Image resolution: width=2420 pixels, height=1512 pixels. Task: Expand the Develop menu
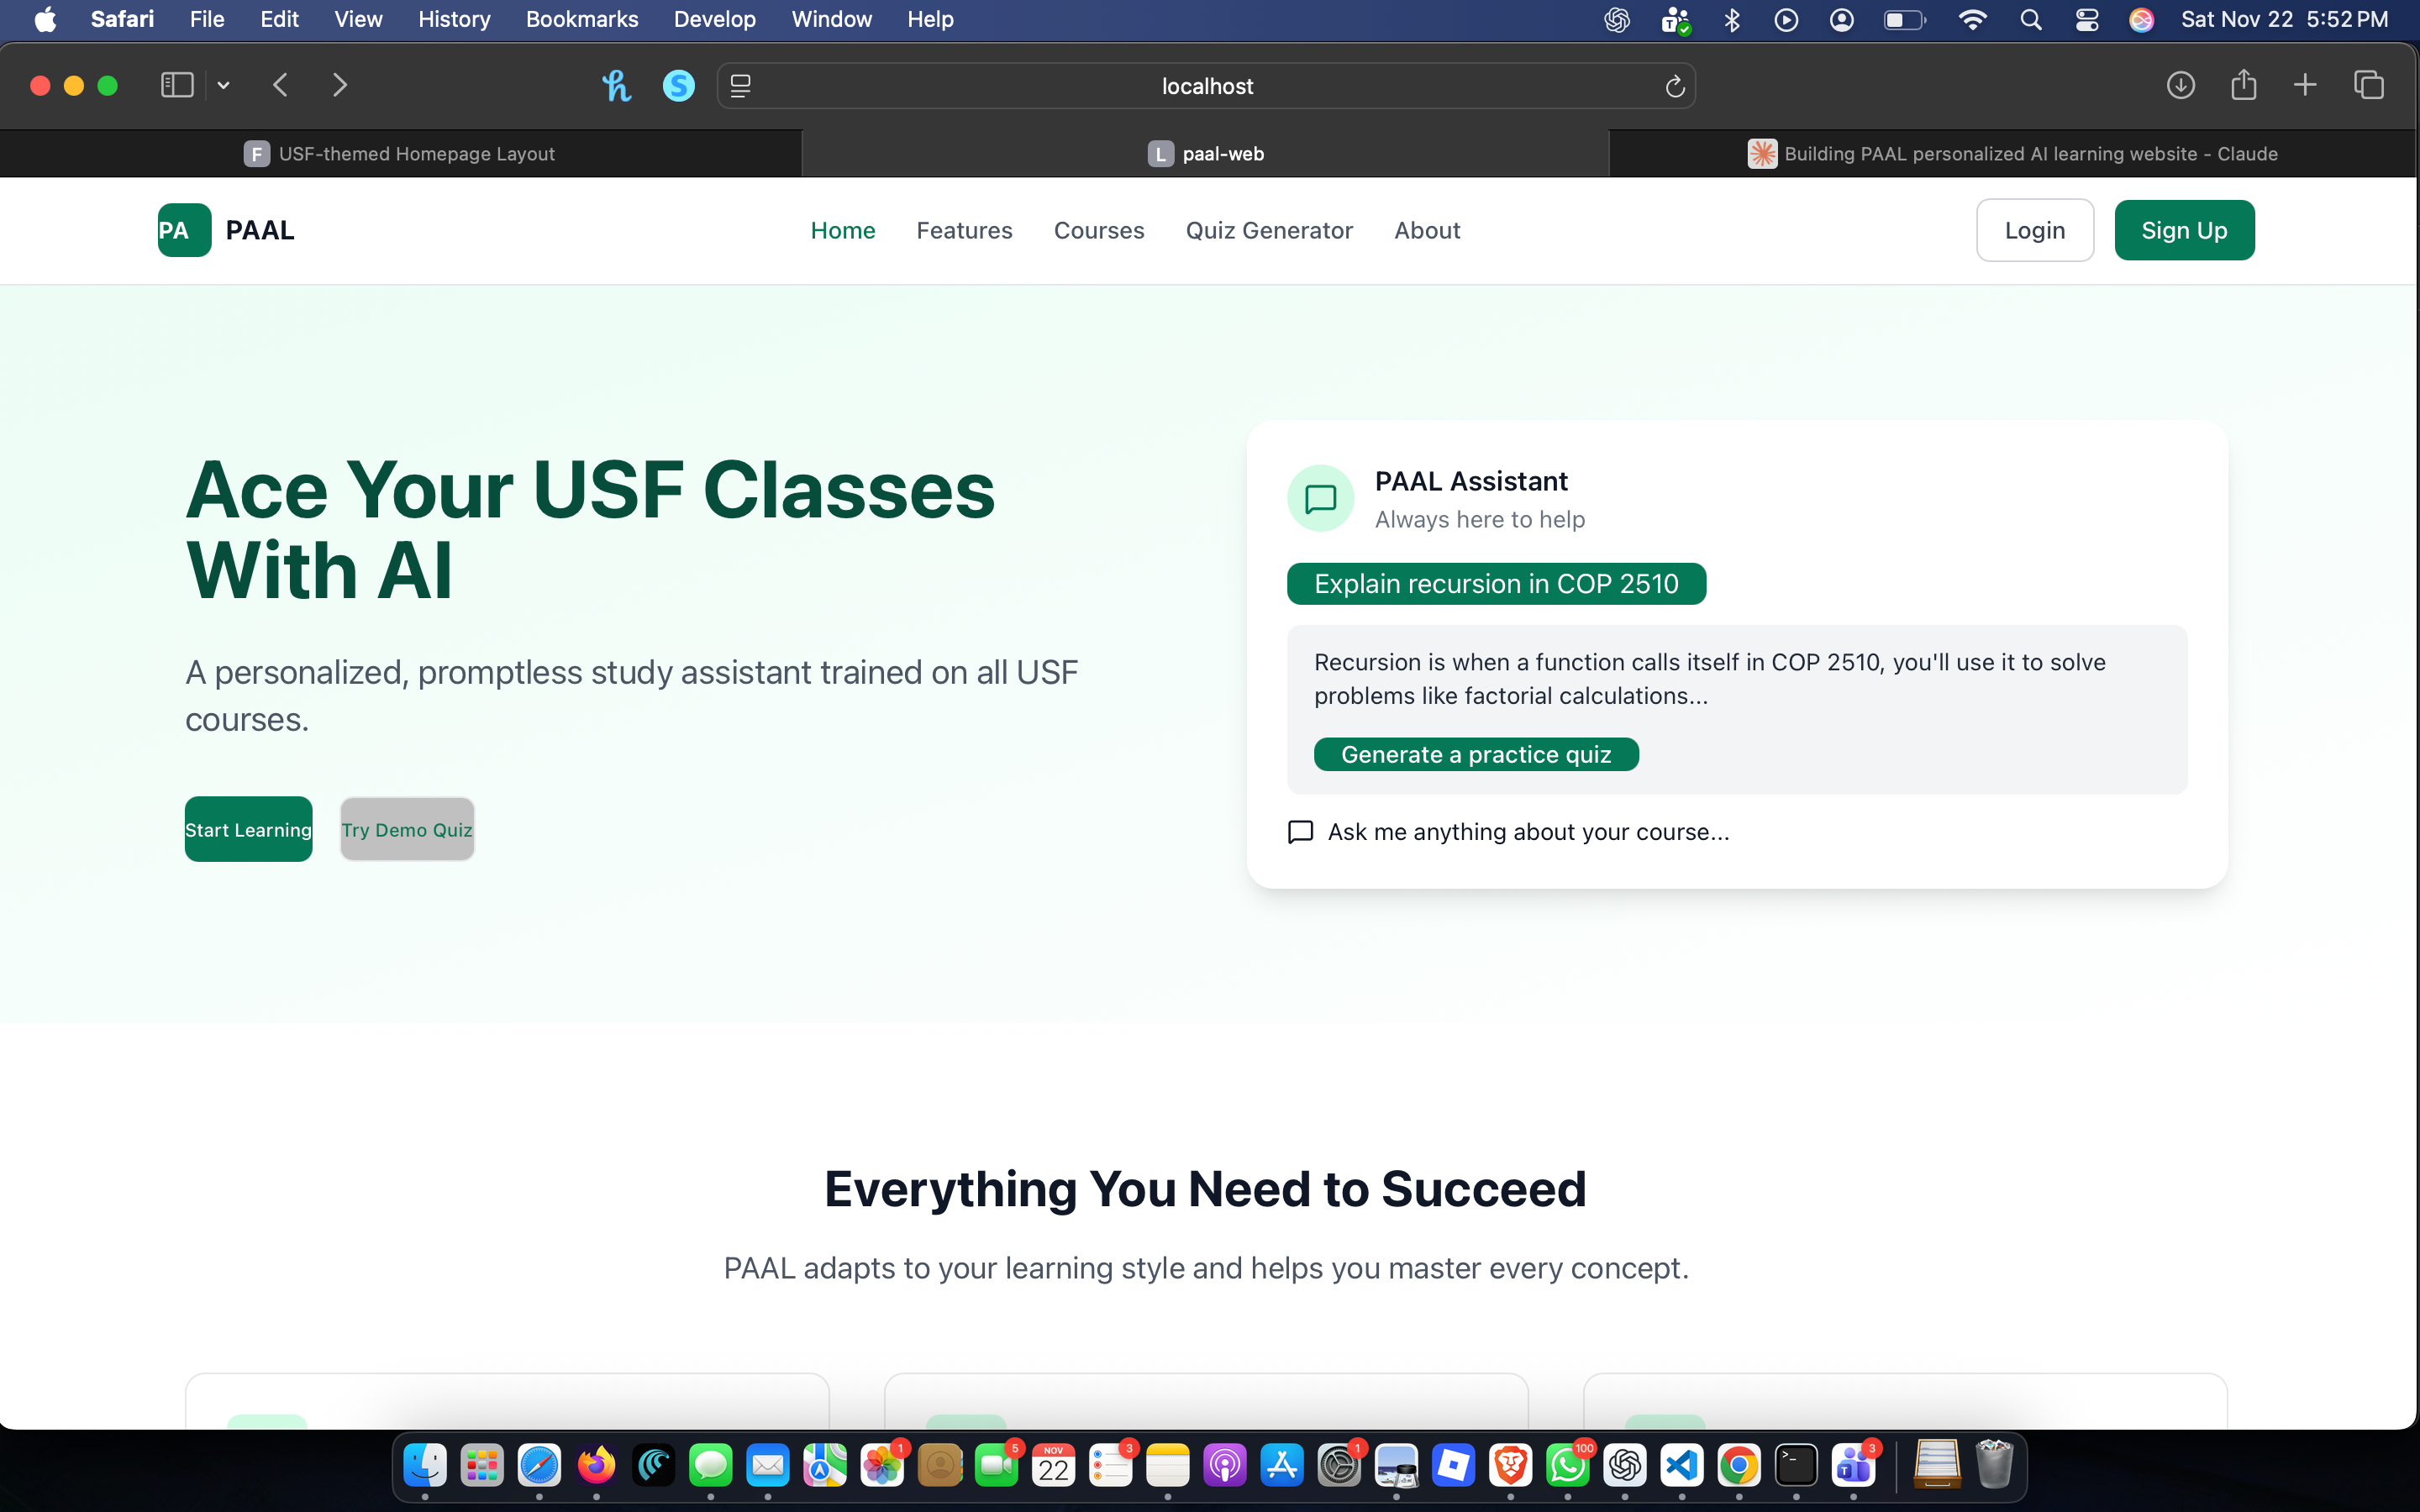pyautogui.click(x=714, y=19)
